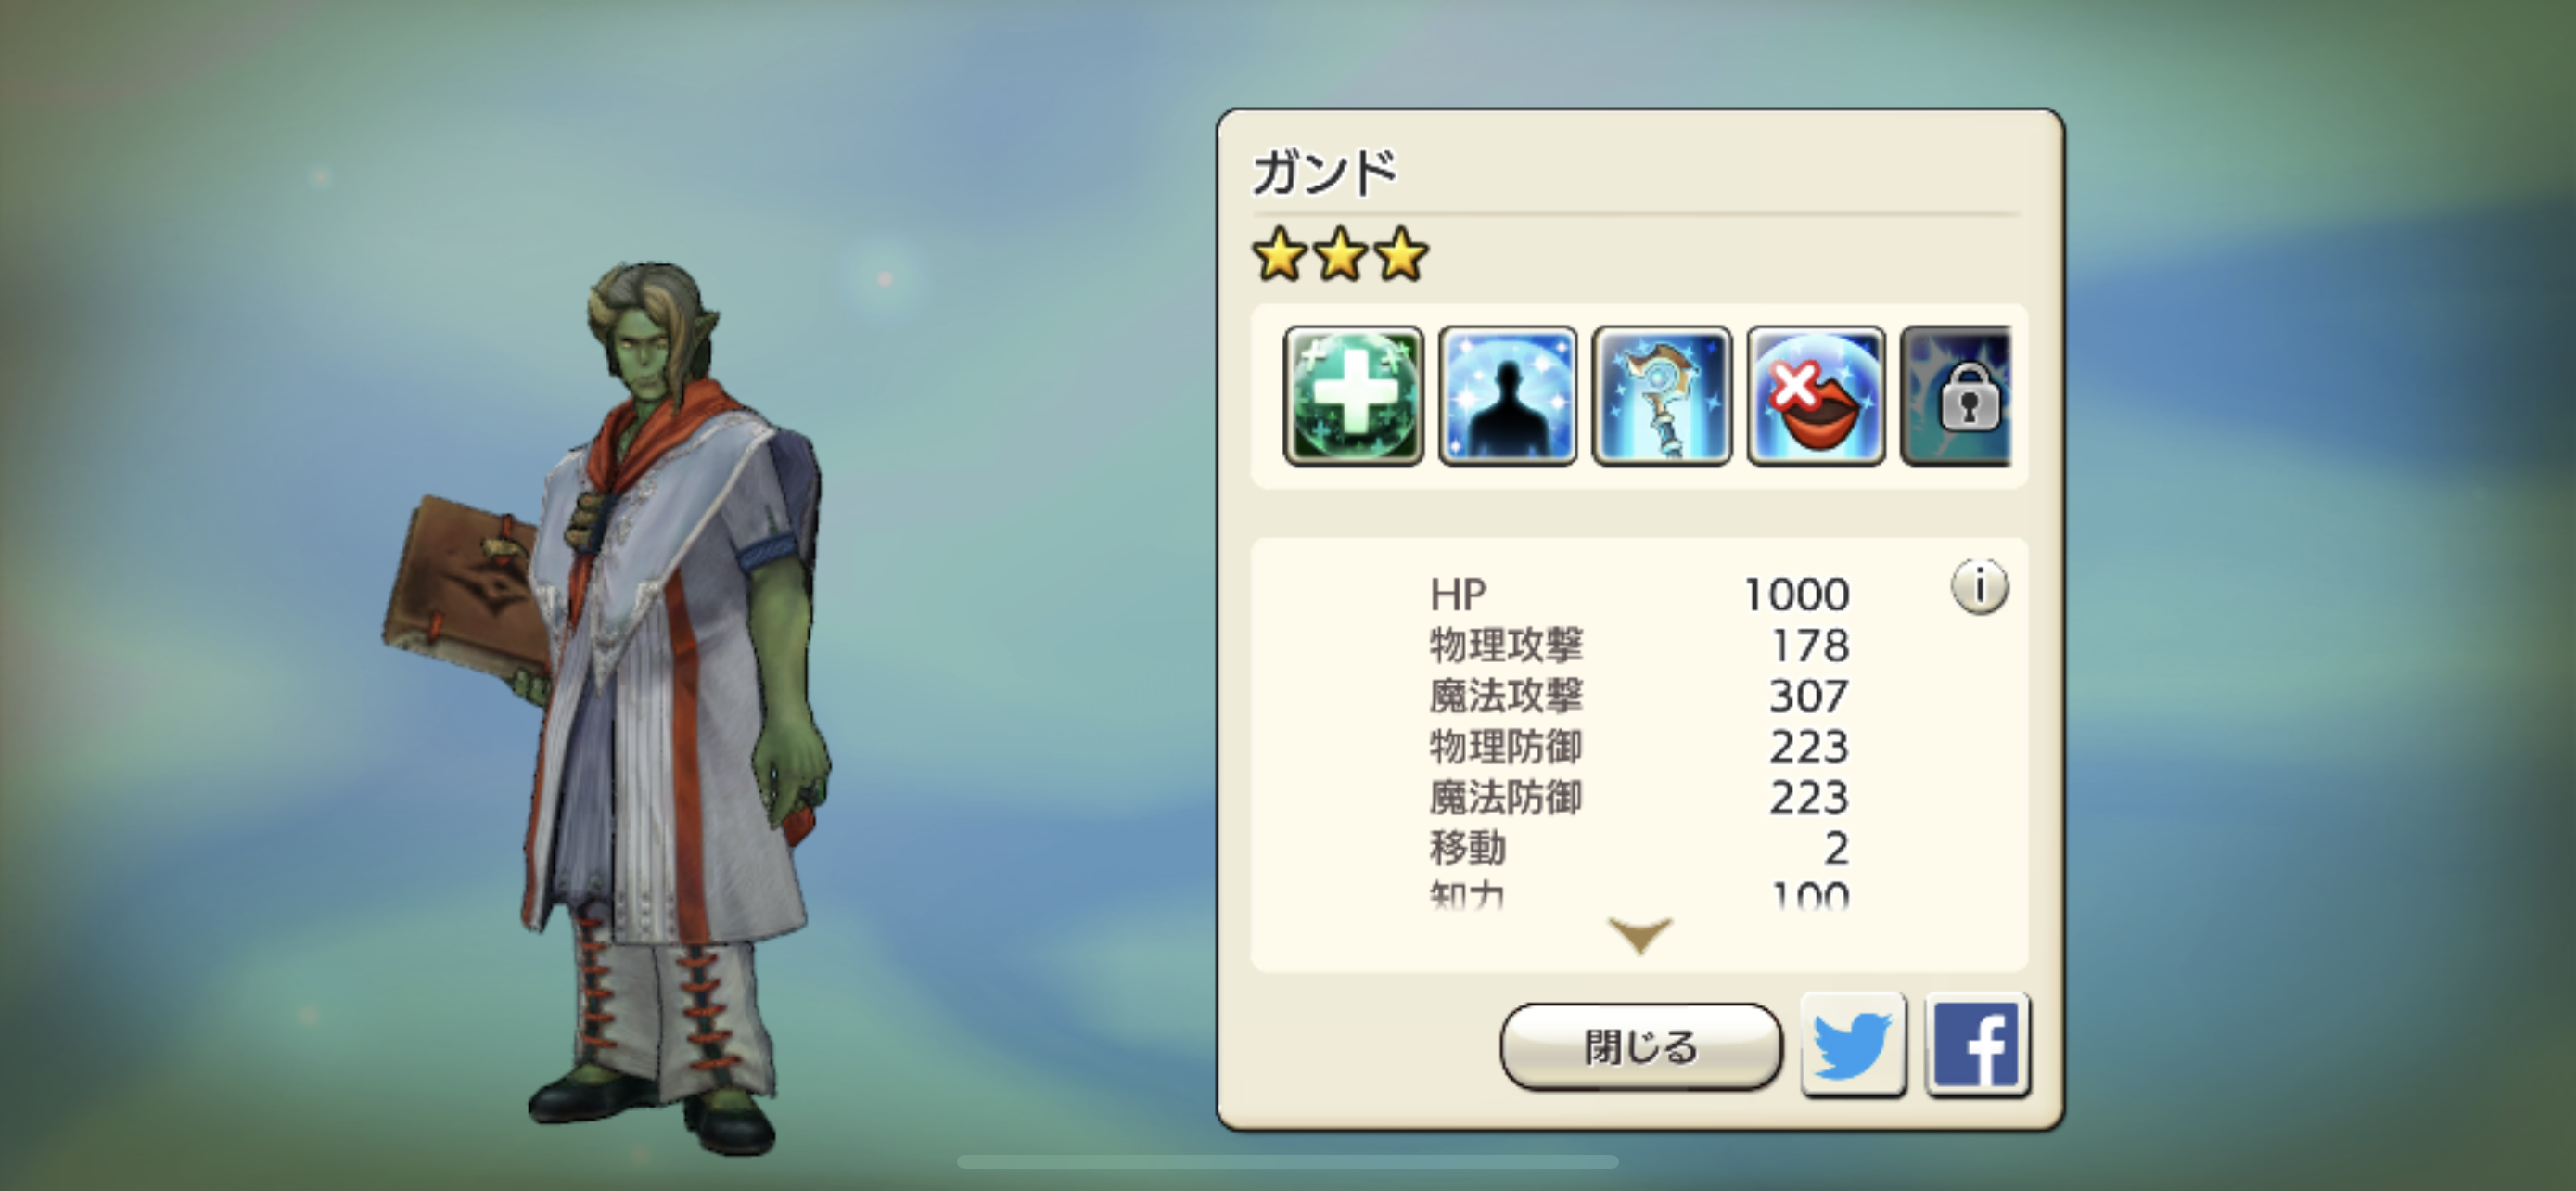This screenshot has height=1191, width=2576.
Task: Share to Facebook with f icon
Action: (x=1977, y=1045)
